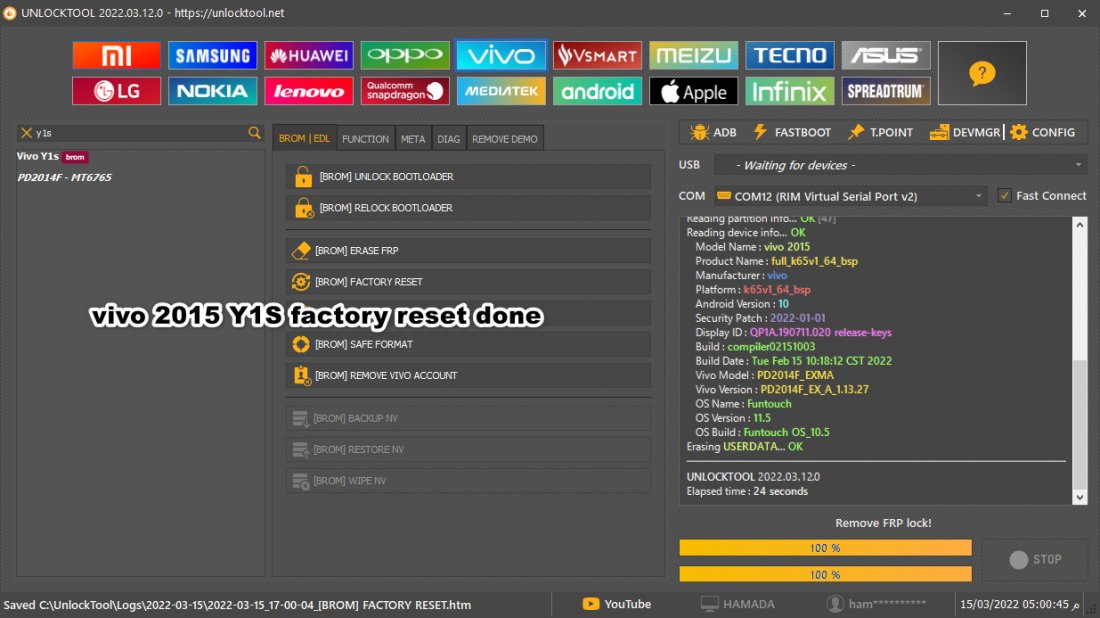Open the ADB tool

click(x=713, y=133)
